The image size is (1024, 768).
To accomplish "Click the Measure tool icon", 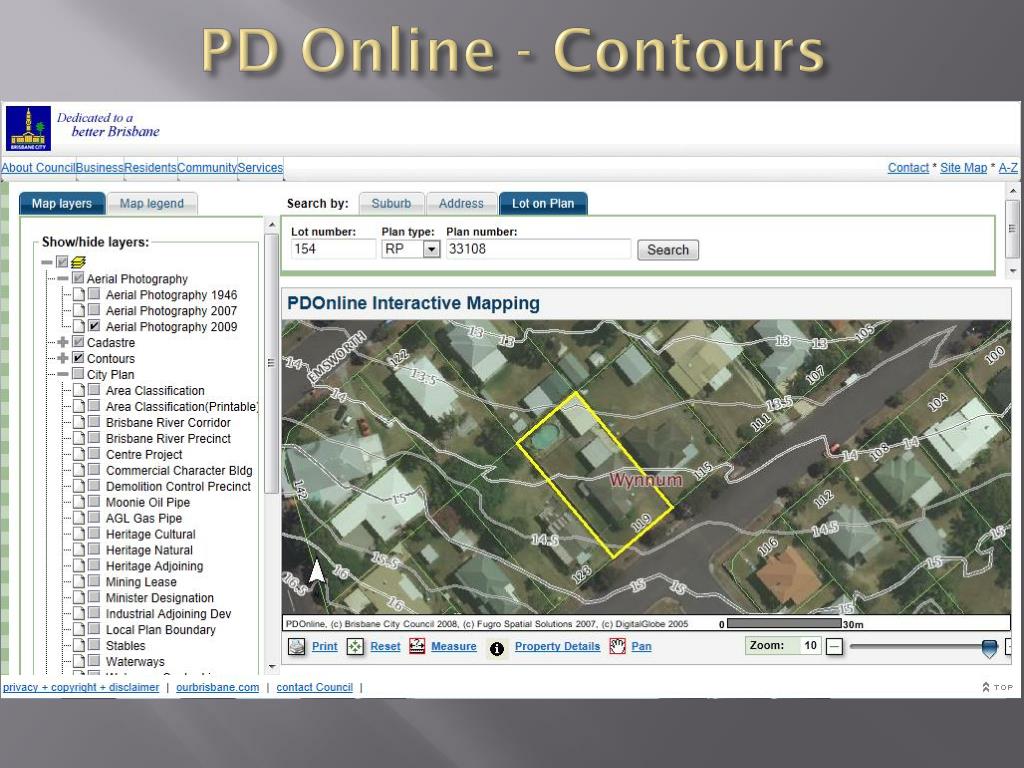I will (x=417, y=647).
